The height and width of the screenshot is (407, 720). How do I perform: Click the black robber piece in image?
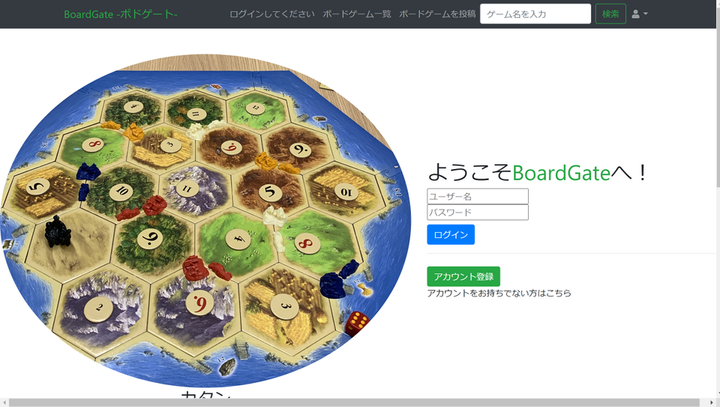[x=58, y=231]
